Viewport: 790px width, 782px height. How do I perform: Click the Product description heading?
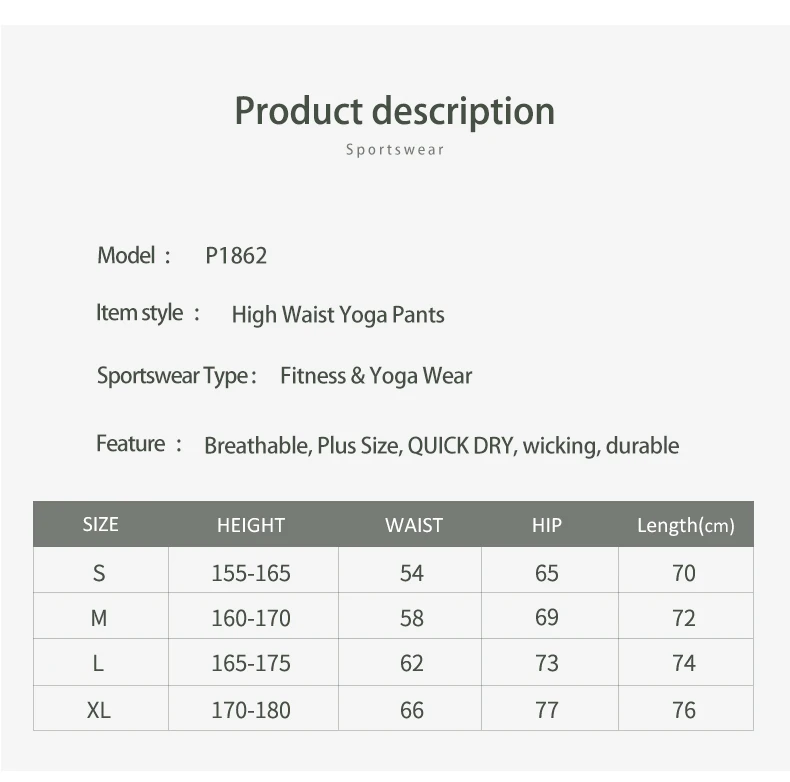[x=394, y=111]
